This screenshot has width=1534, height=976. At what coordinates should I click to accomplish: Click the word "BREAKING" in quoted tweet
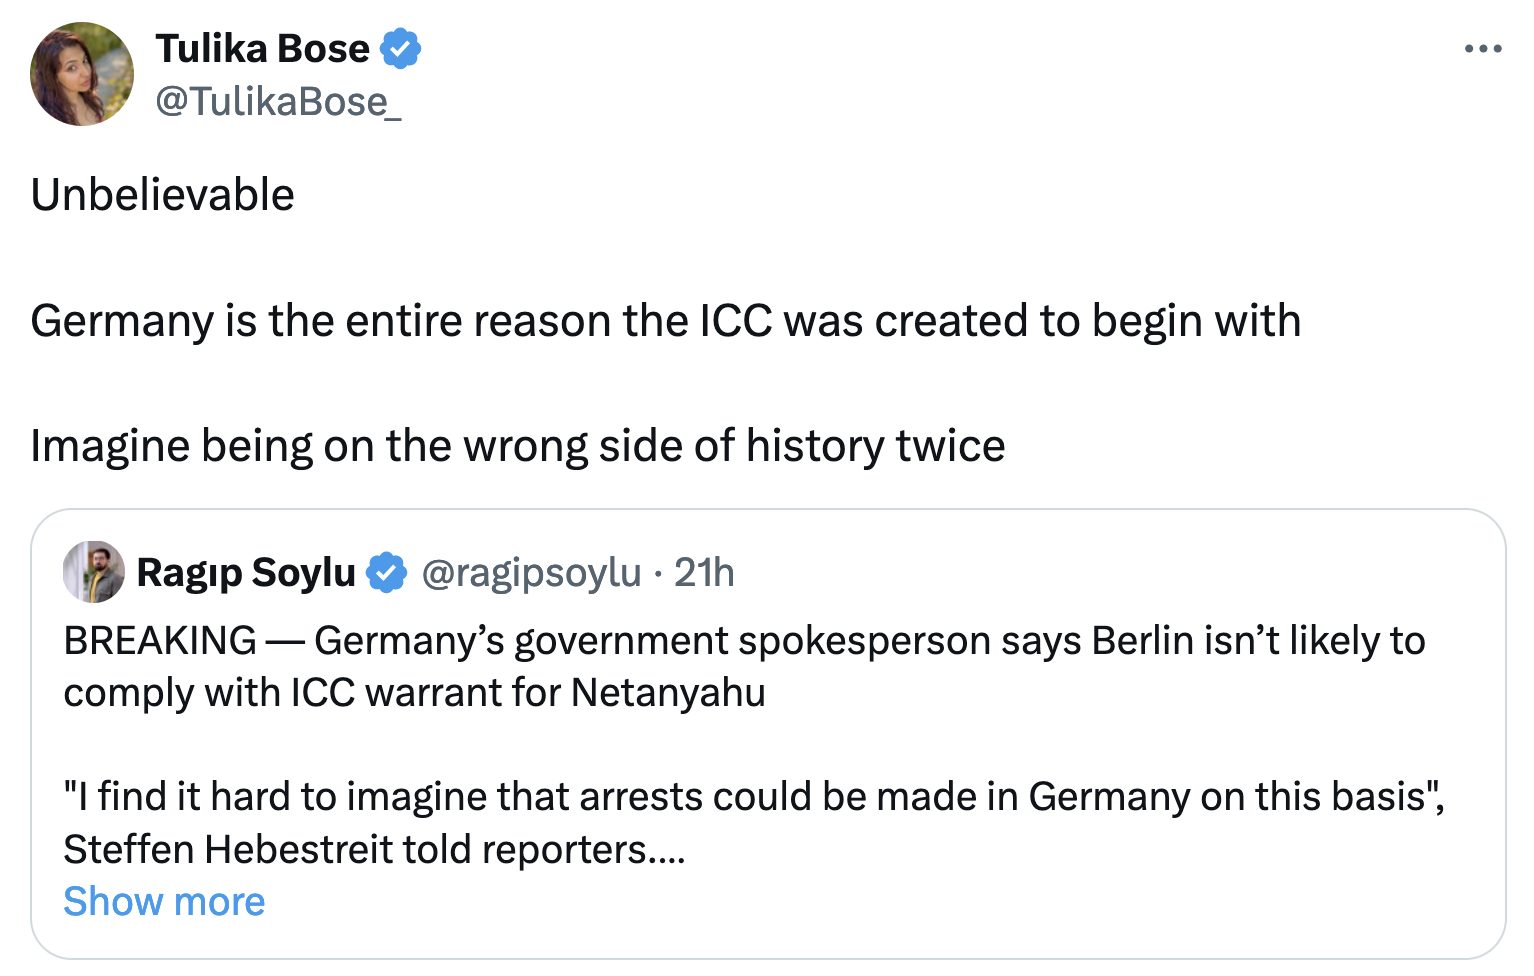(160, 641)
